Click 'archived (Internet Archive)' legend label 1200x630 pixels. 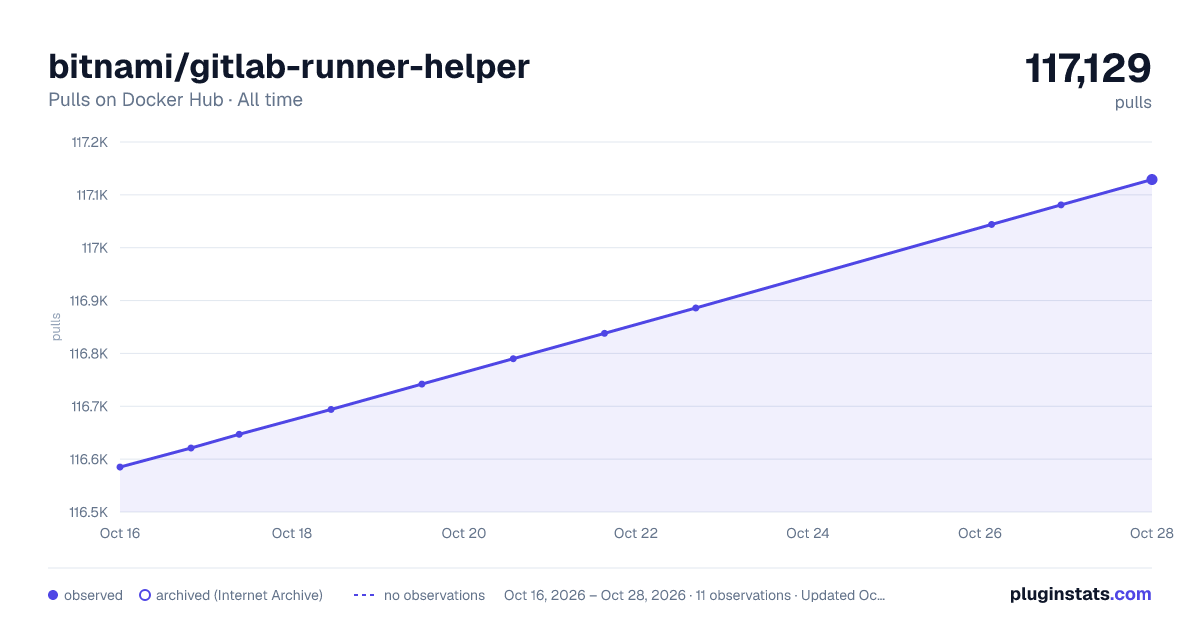239,595
